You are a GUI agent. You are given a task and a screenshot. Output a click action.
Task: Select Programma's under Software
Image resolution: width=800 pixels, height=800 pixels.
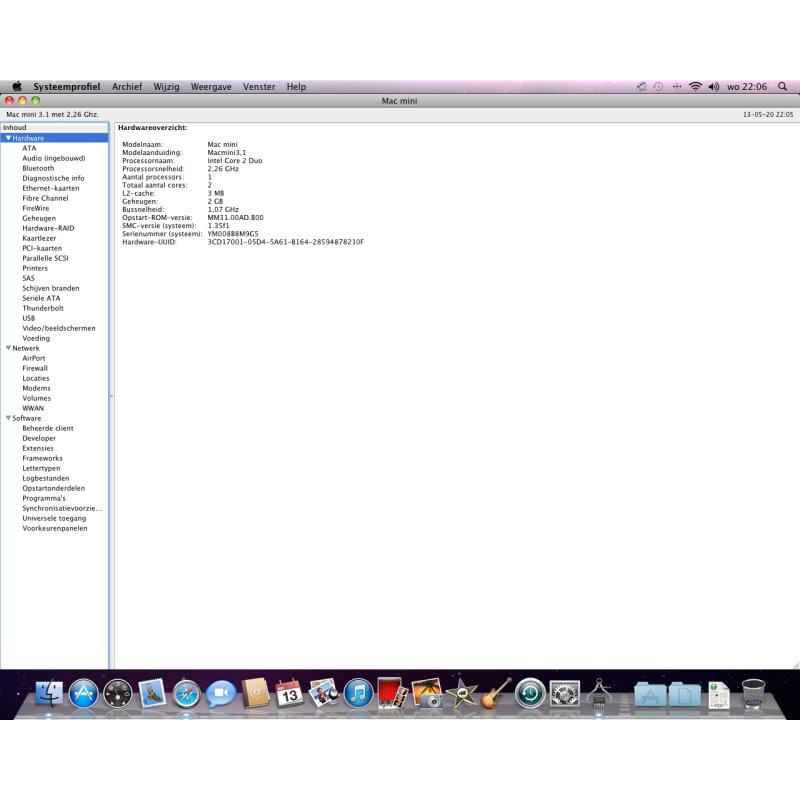coord(44,498)
